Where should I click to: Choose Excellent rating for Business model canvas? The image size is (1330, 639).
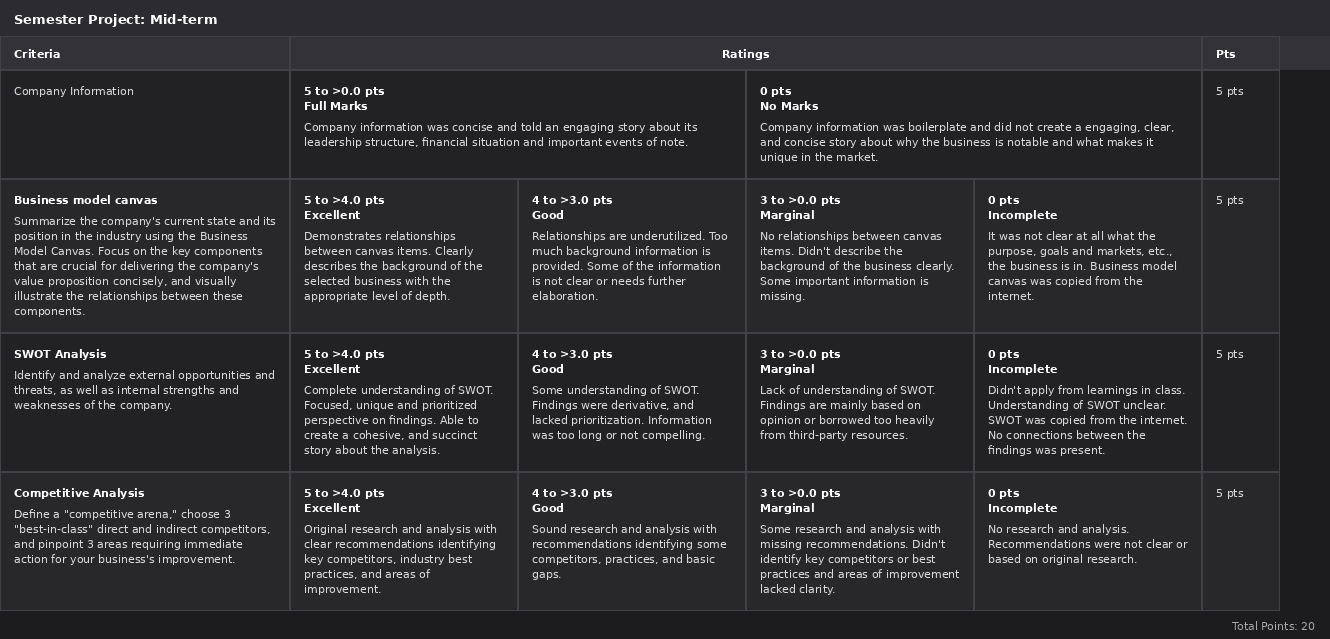coord(404,256)
